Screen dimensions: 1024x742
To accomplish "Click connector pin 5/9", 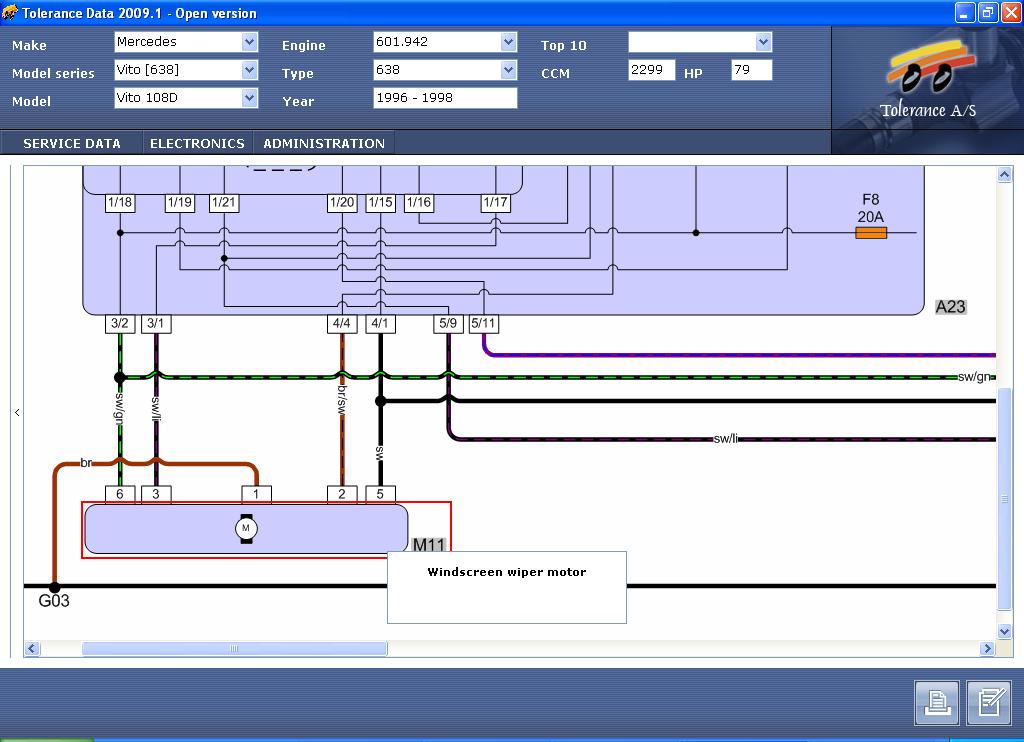I will click(449, 323).
